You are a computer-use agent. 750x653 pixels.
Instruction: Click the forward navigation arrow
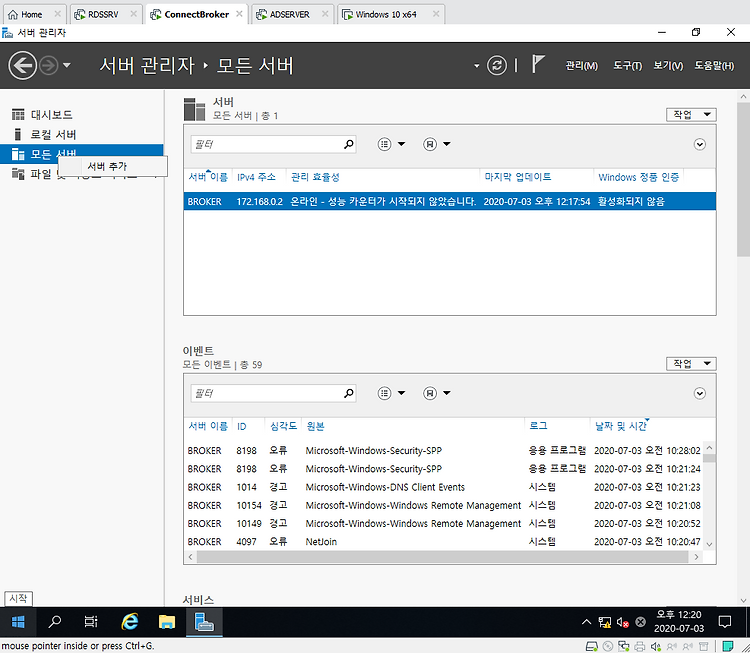tap(48, 65)
